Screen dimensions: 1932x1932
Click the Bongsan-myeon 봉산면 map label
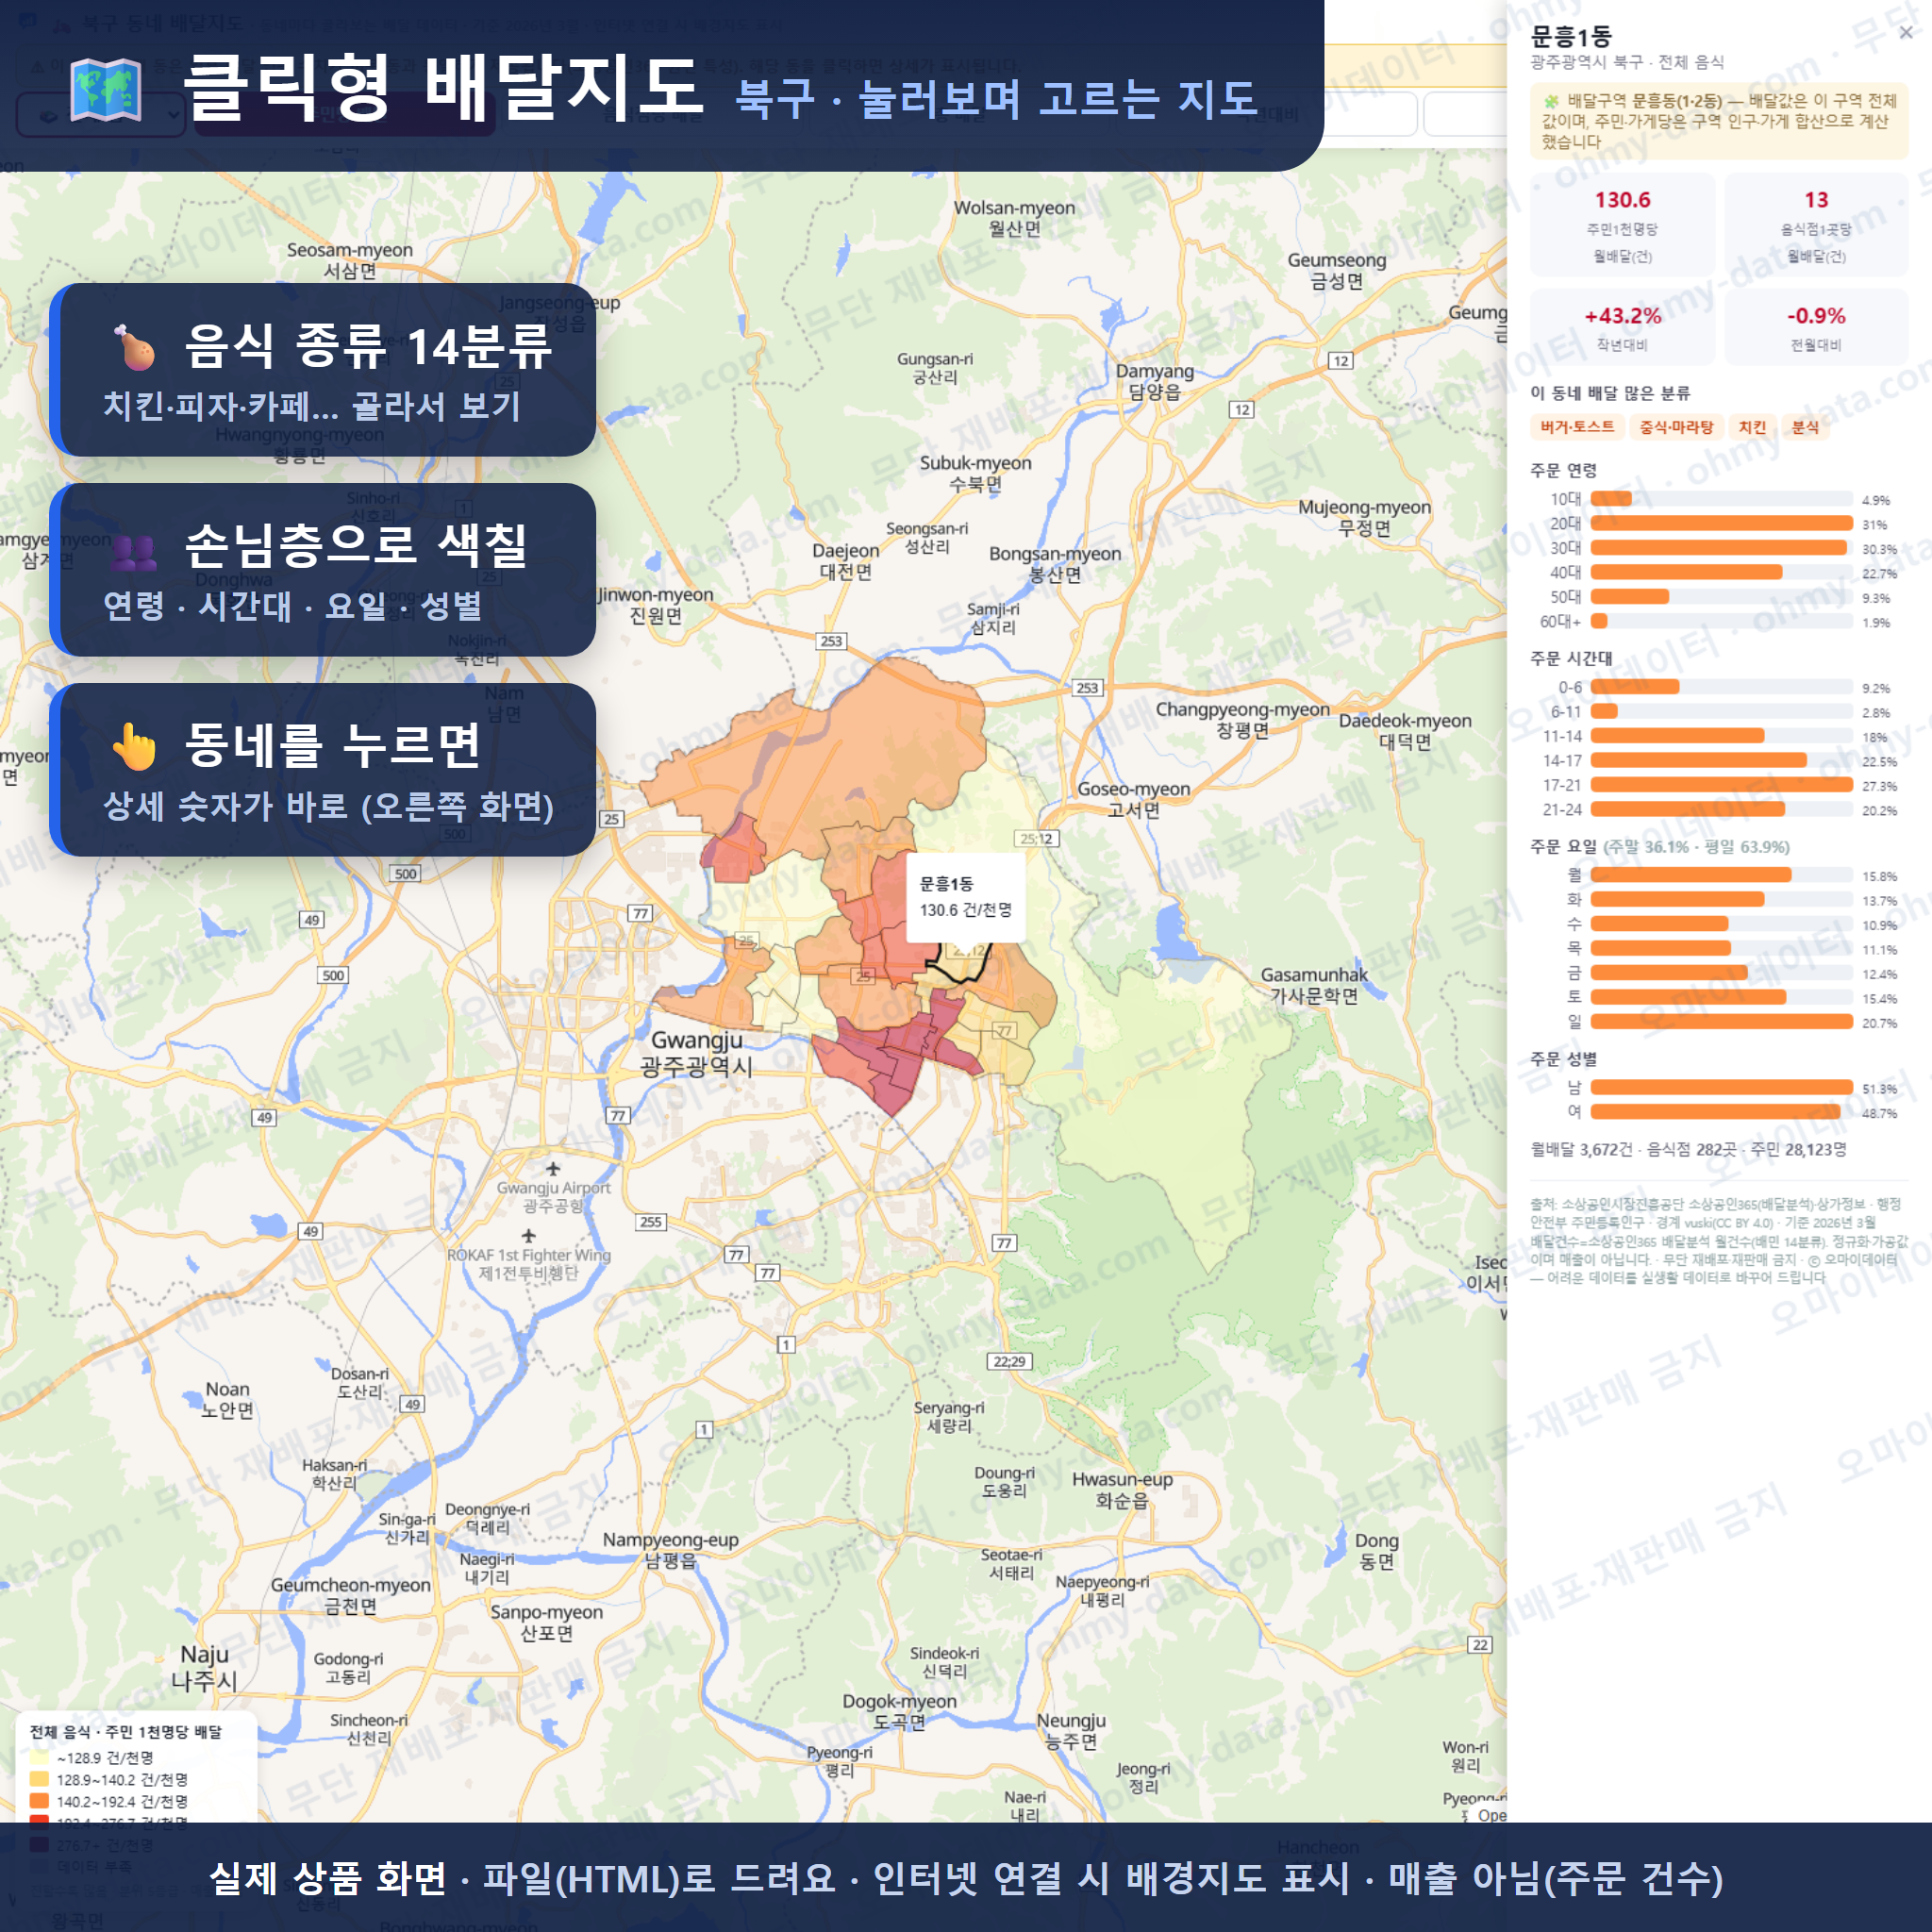(x=1055, y=564)
